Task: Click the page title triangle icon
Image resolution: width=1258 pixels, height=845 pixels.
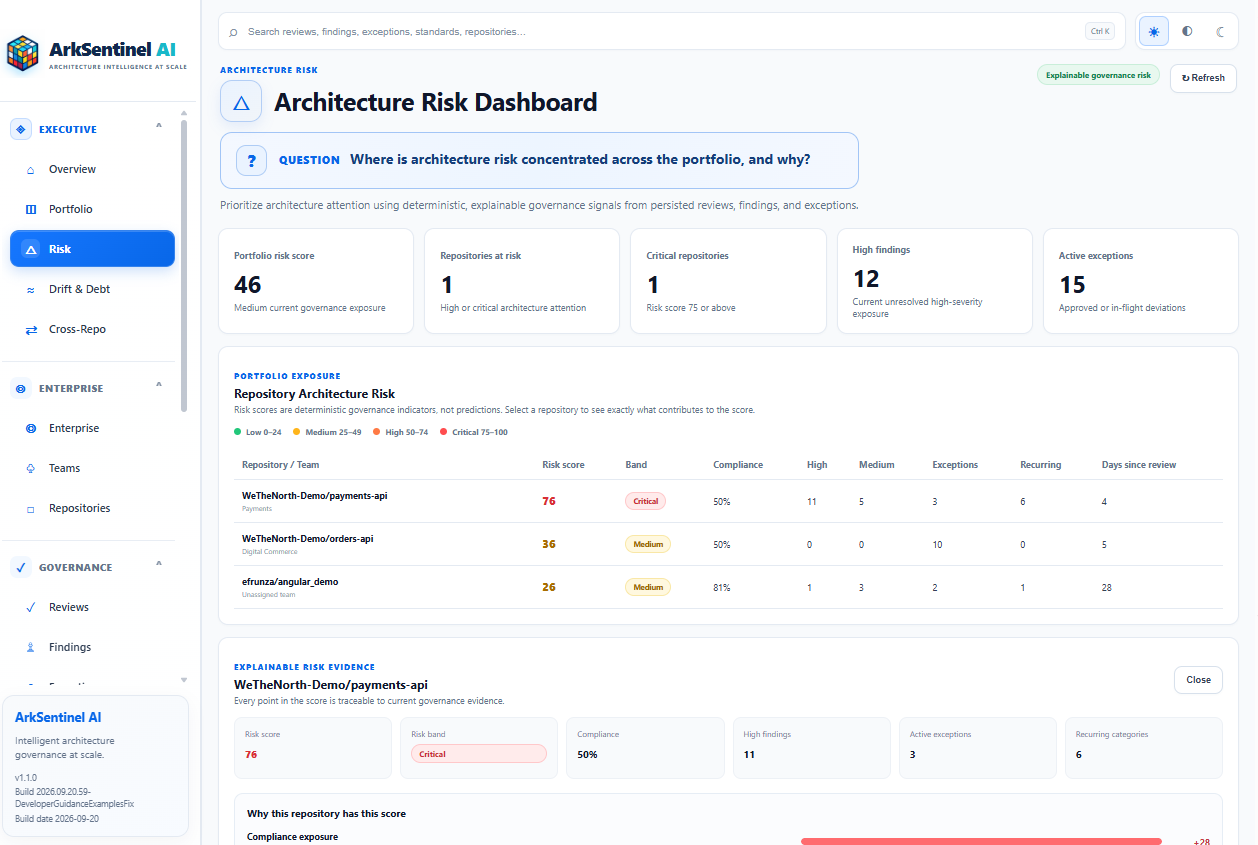Action: [x=241, y=102]
